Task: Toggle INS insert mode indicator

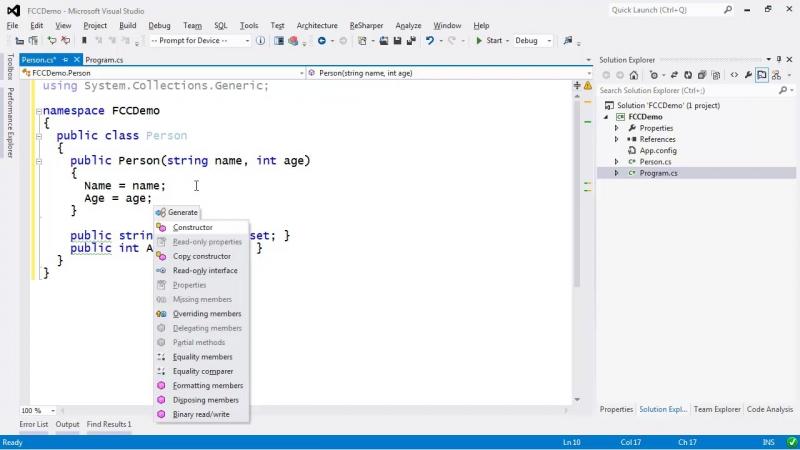Action: pos(768,442)
